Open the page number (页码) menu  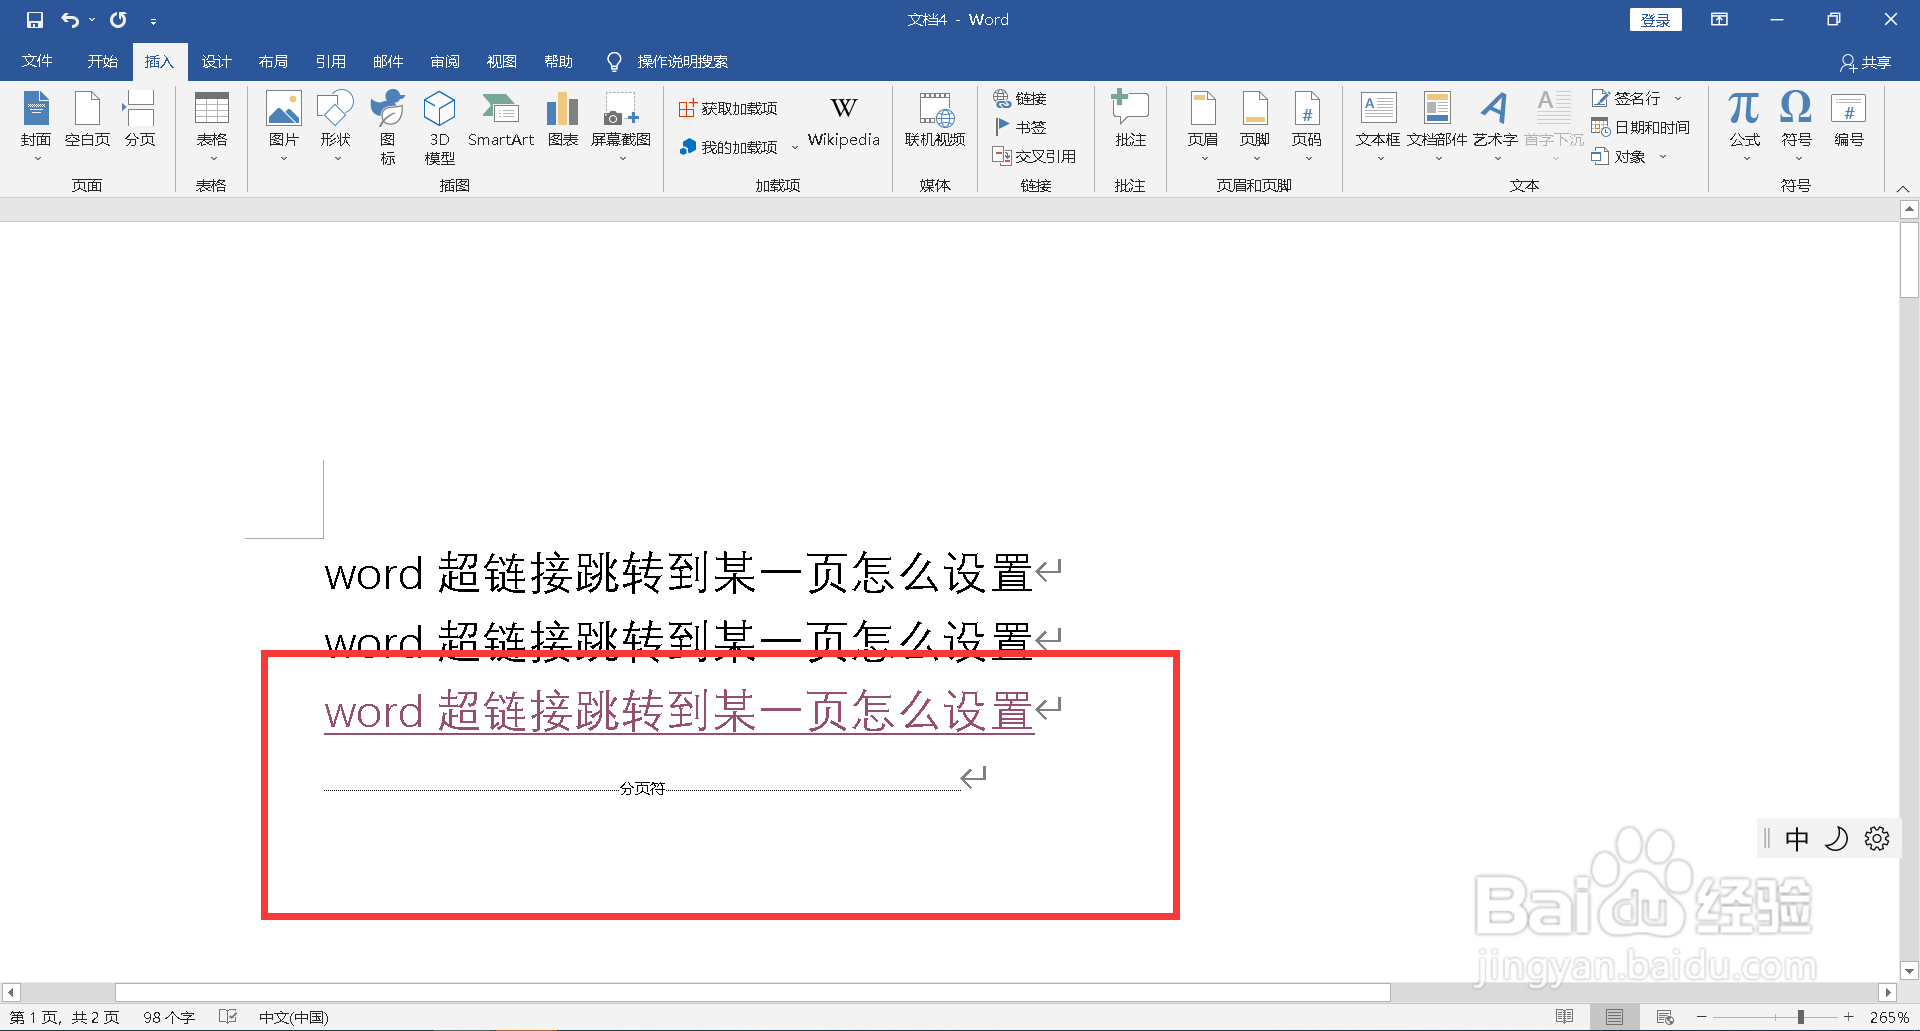coord(1307,126)
